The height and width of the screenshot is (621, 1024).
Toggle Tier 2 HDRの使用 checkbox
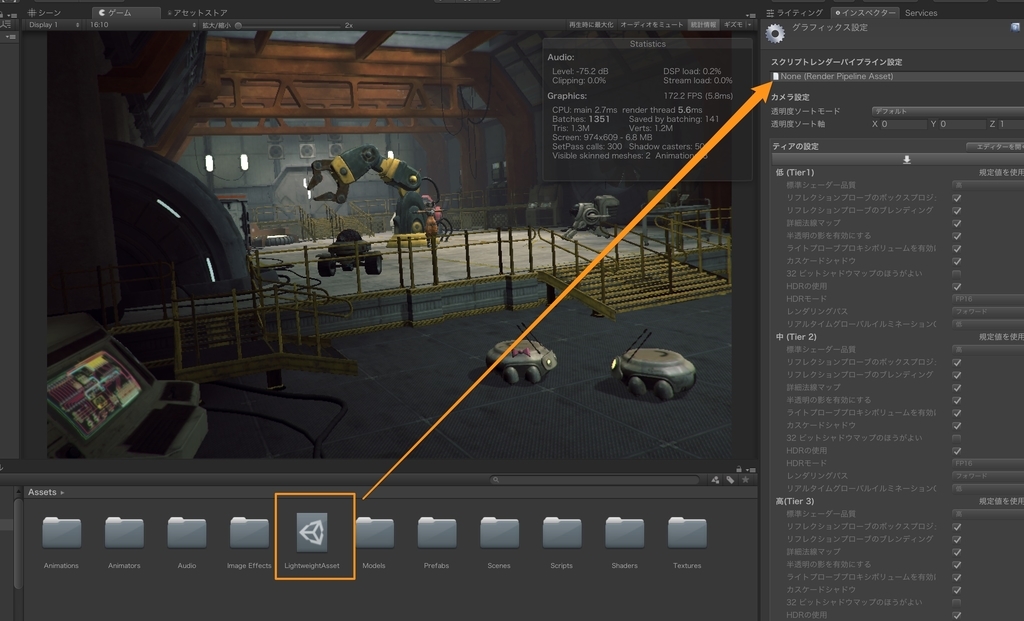coord(957,451)
